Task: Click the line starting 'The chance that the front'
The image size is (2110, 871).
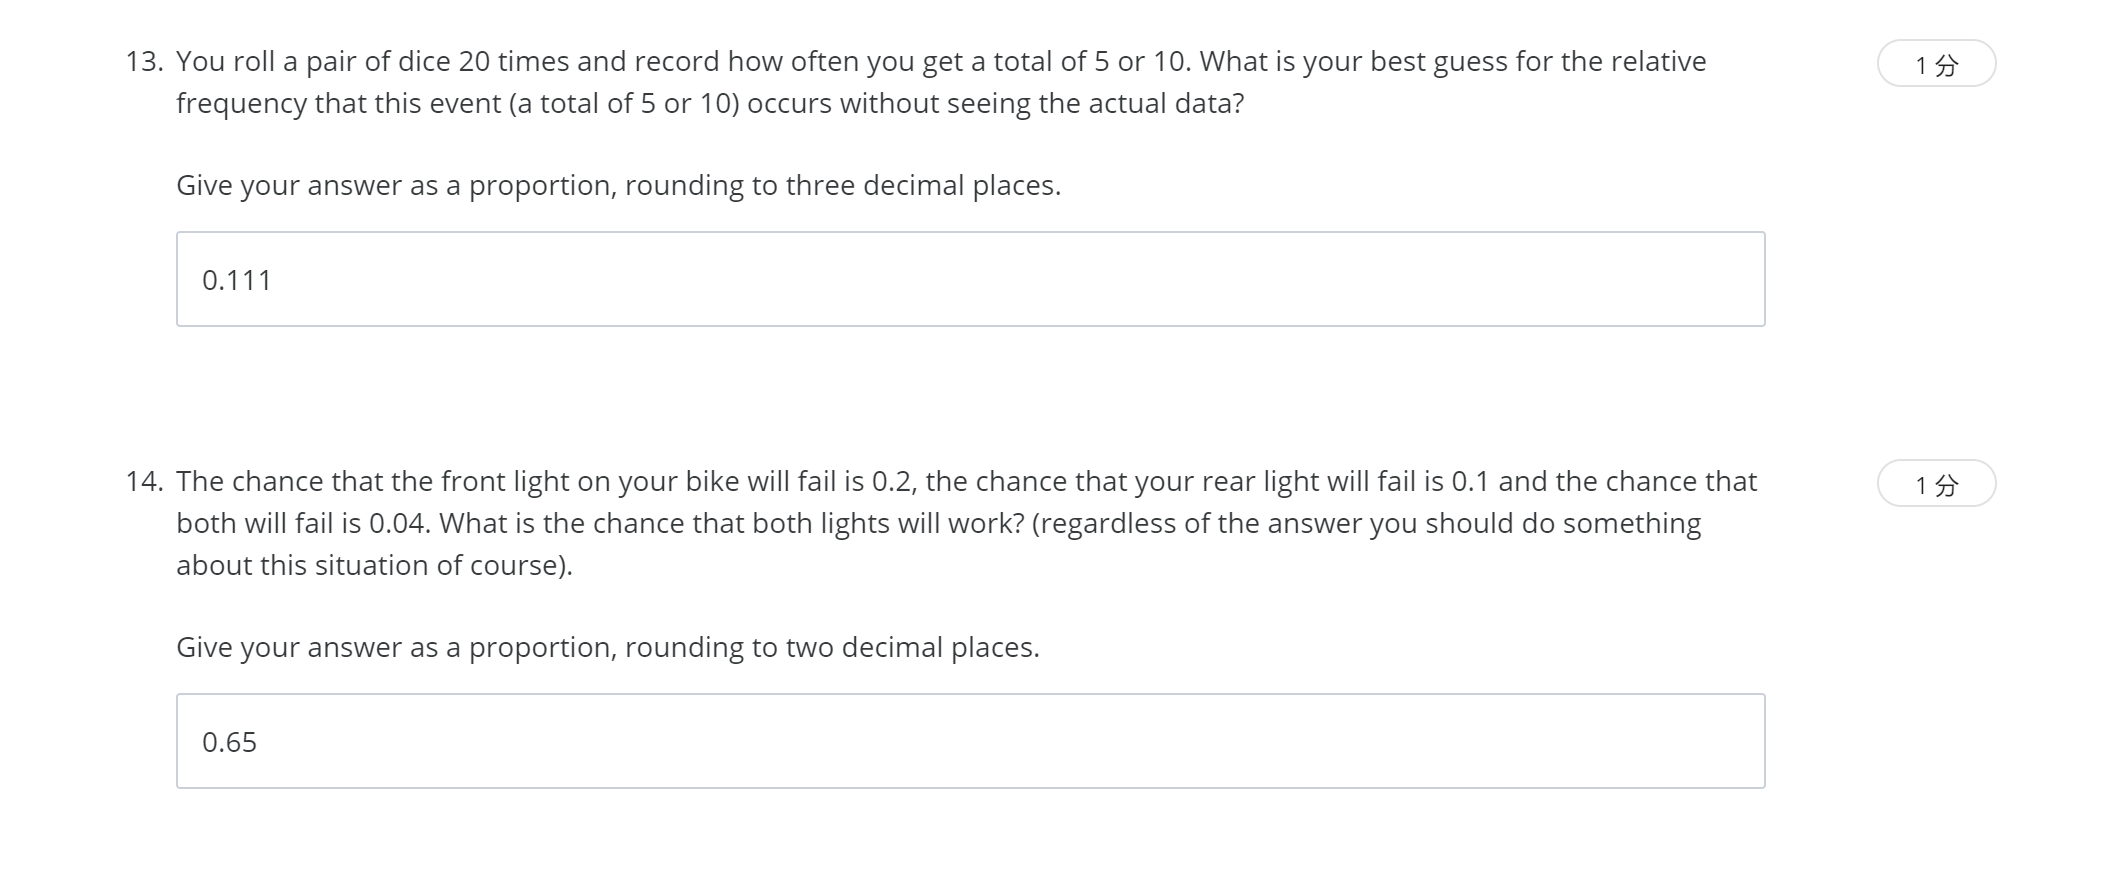Action: [966, 482]
